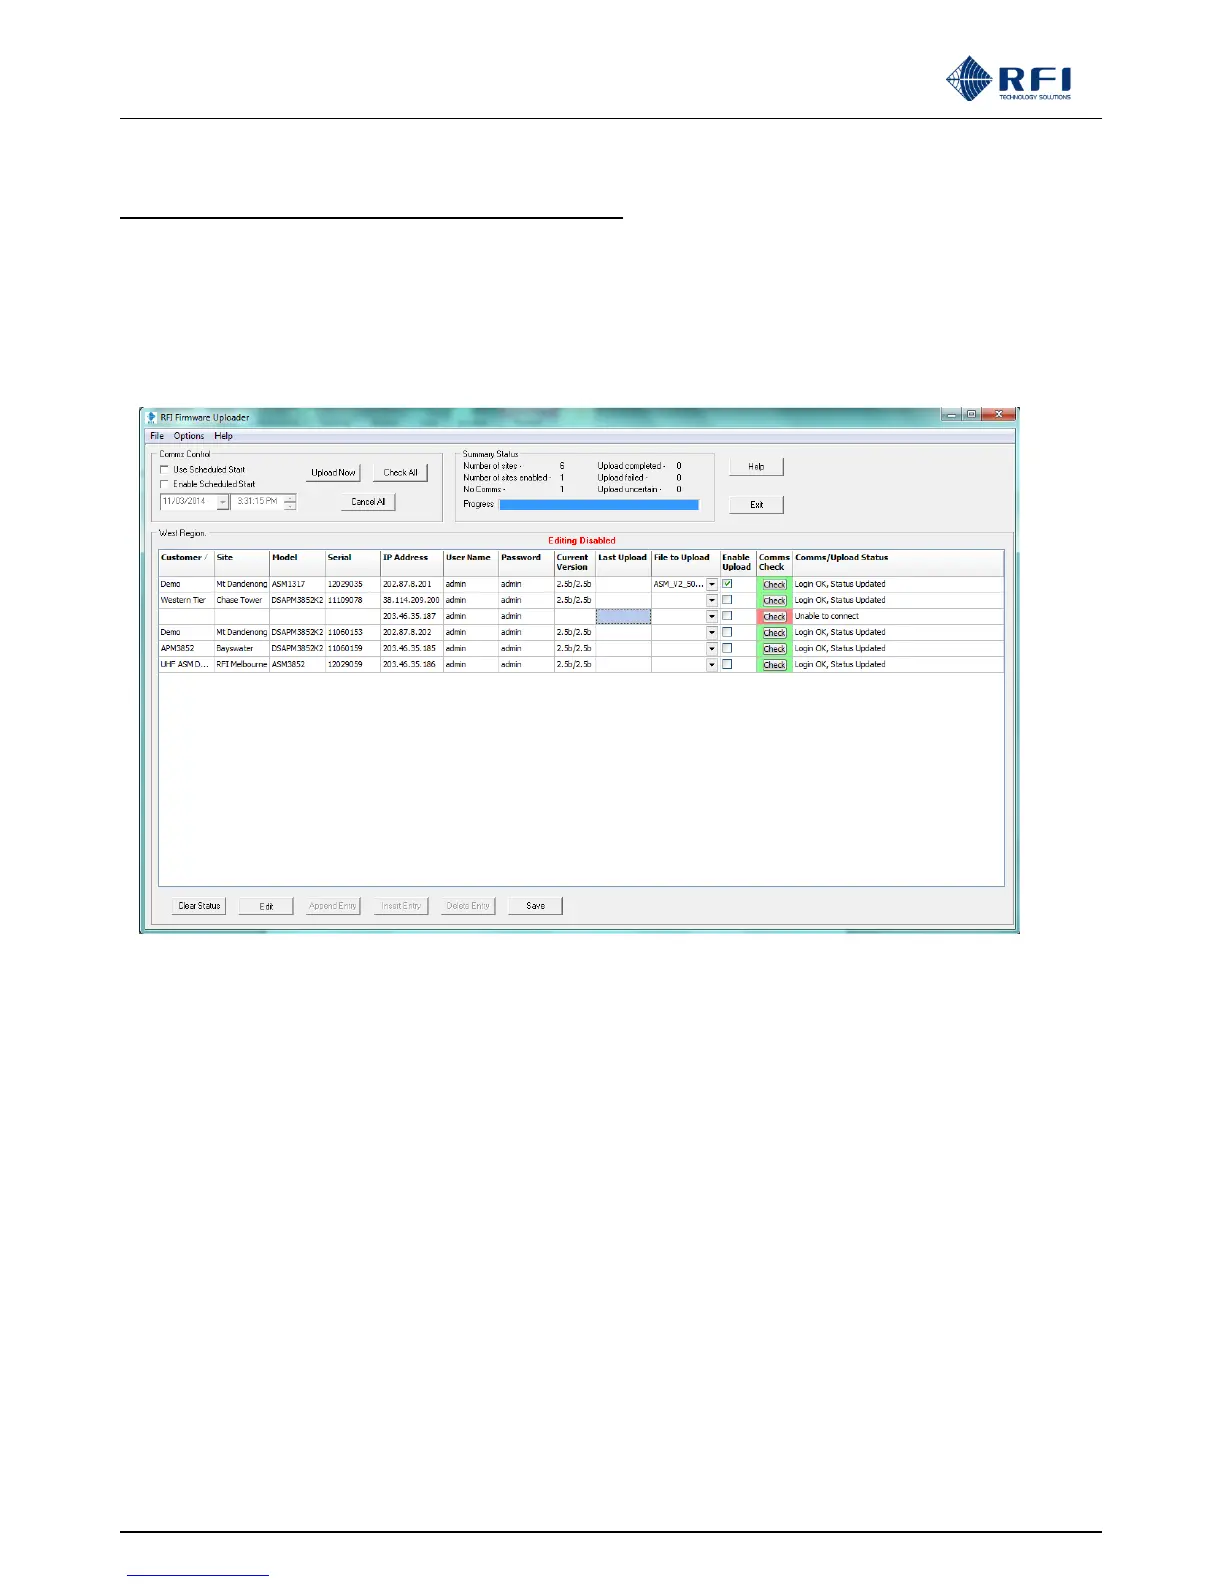1224x1584 pixels.
Task: Open the Options menu
Action: pos(189,436)
